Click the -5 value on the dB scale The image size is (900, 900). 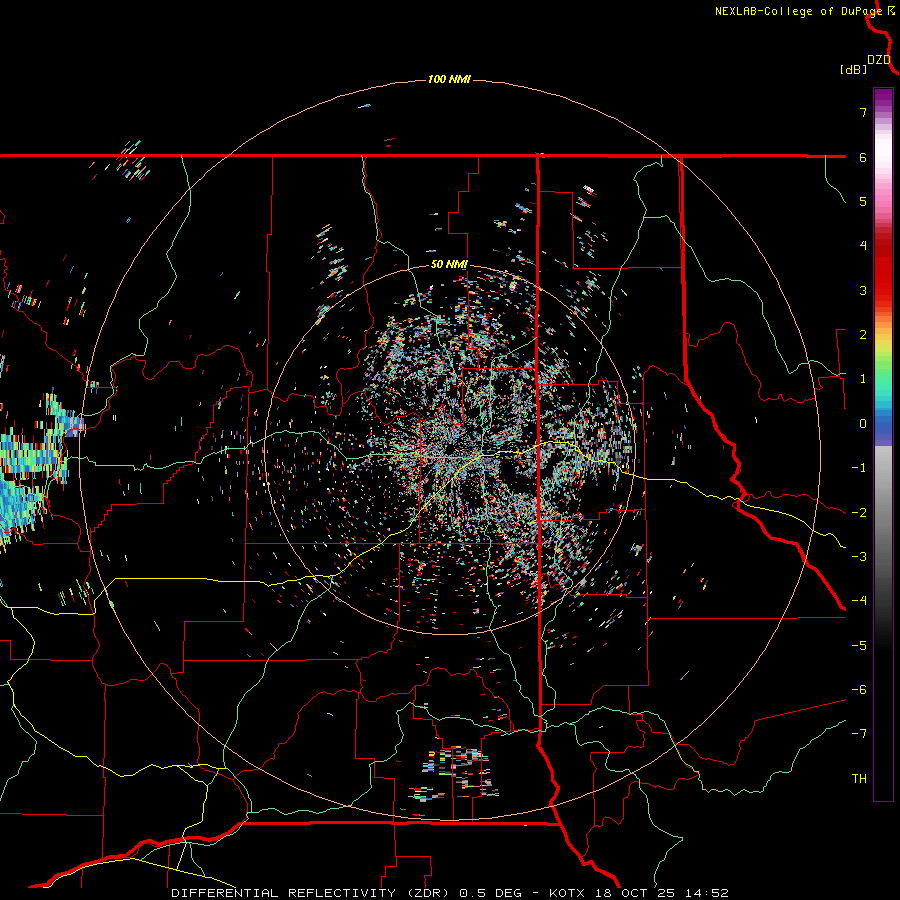pyautogui.click(x=859, y=646)
